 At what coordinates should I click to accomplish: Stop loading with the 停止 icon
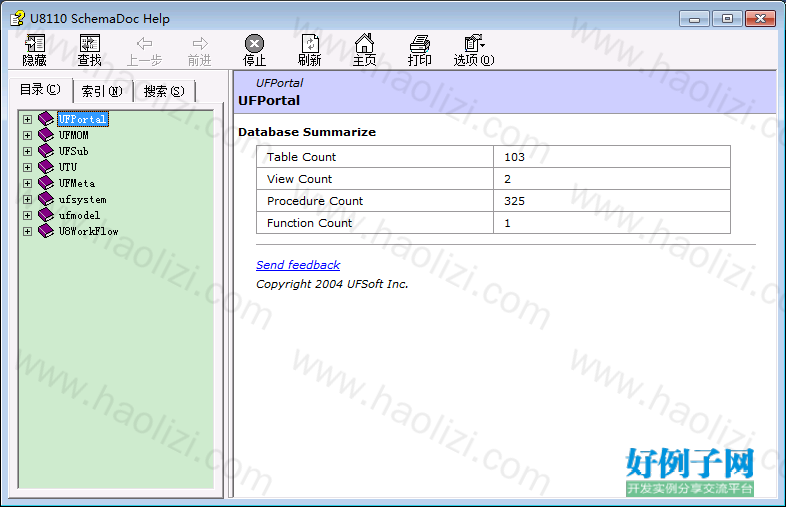point(254,44)
